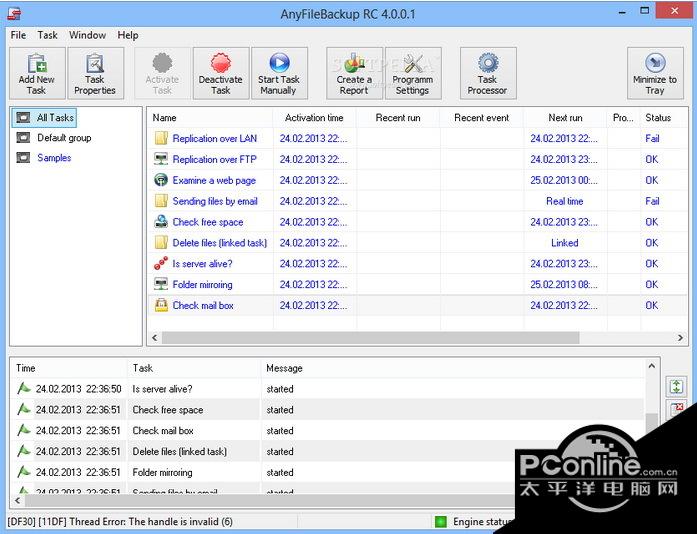
Task: Select the log entry for Folder mirroring
Action: (x=328, y=473)
